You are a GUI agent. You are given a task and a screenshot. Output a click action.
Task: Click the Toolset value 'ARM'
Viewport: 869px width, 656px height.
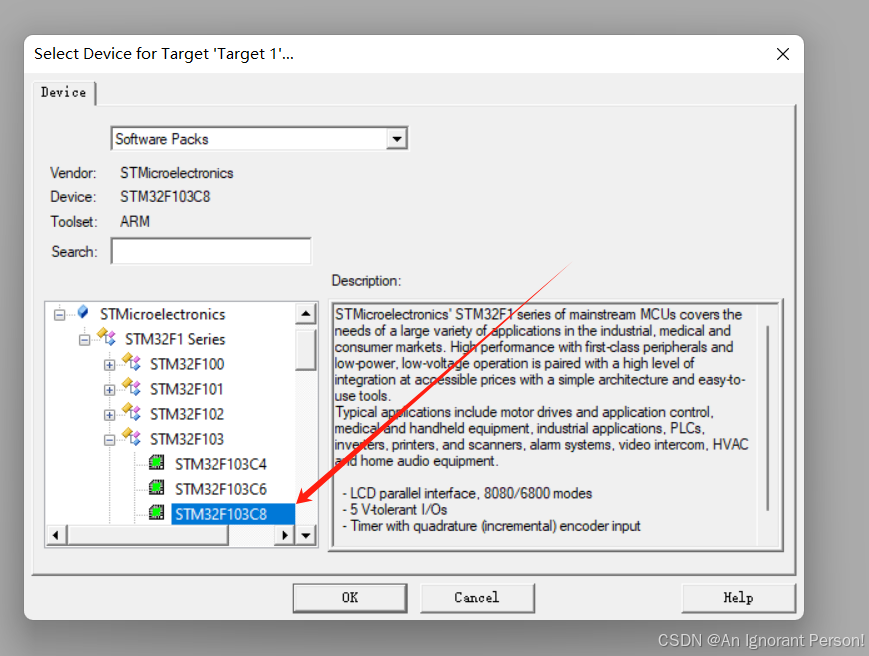click(135, 222)
